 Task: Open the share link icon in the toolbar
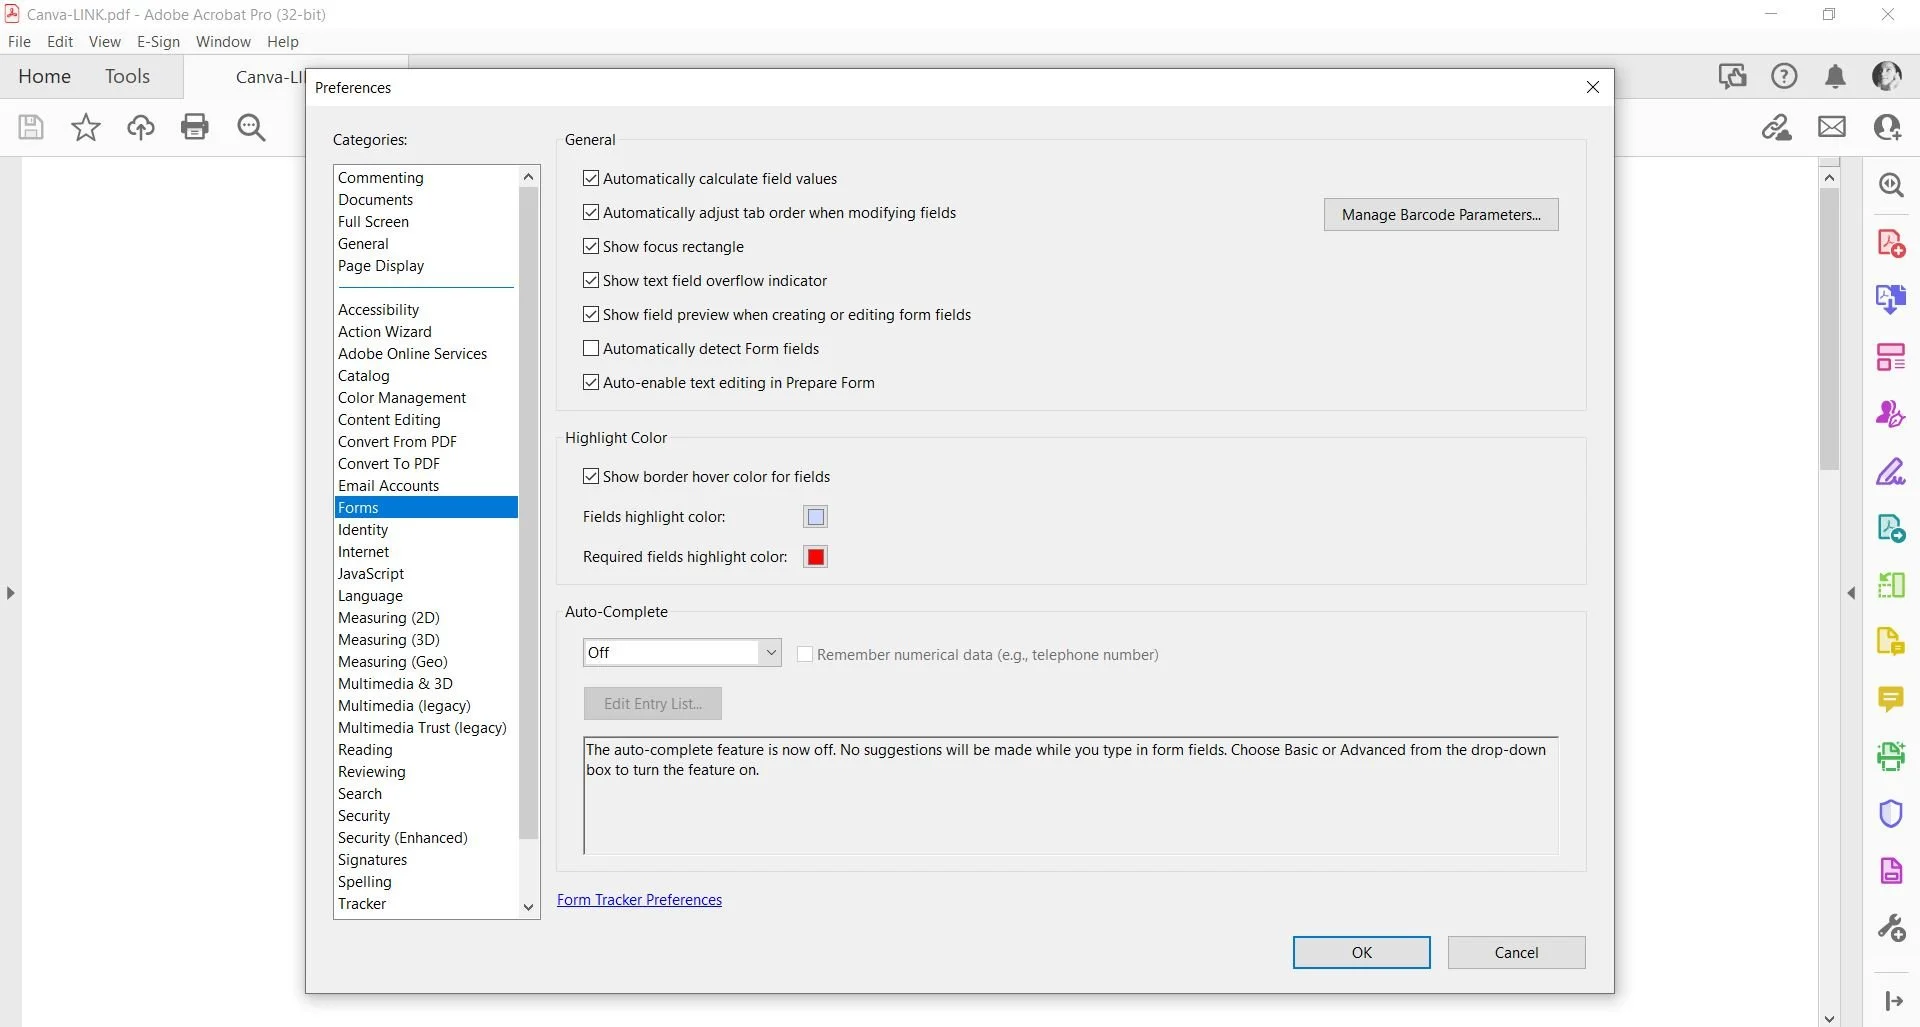click(x=1777, y=127)
